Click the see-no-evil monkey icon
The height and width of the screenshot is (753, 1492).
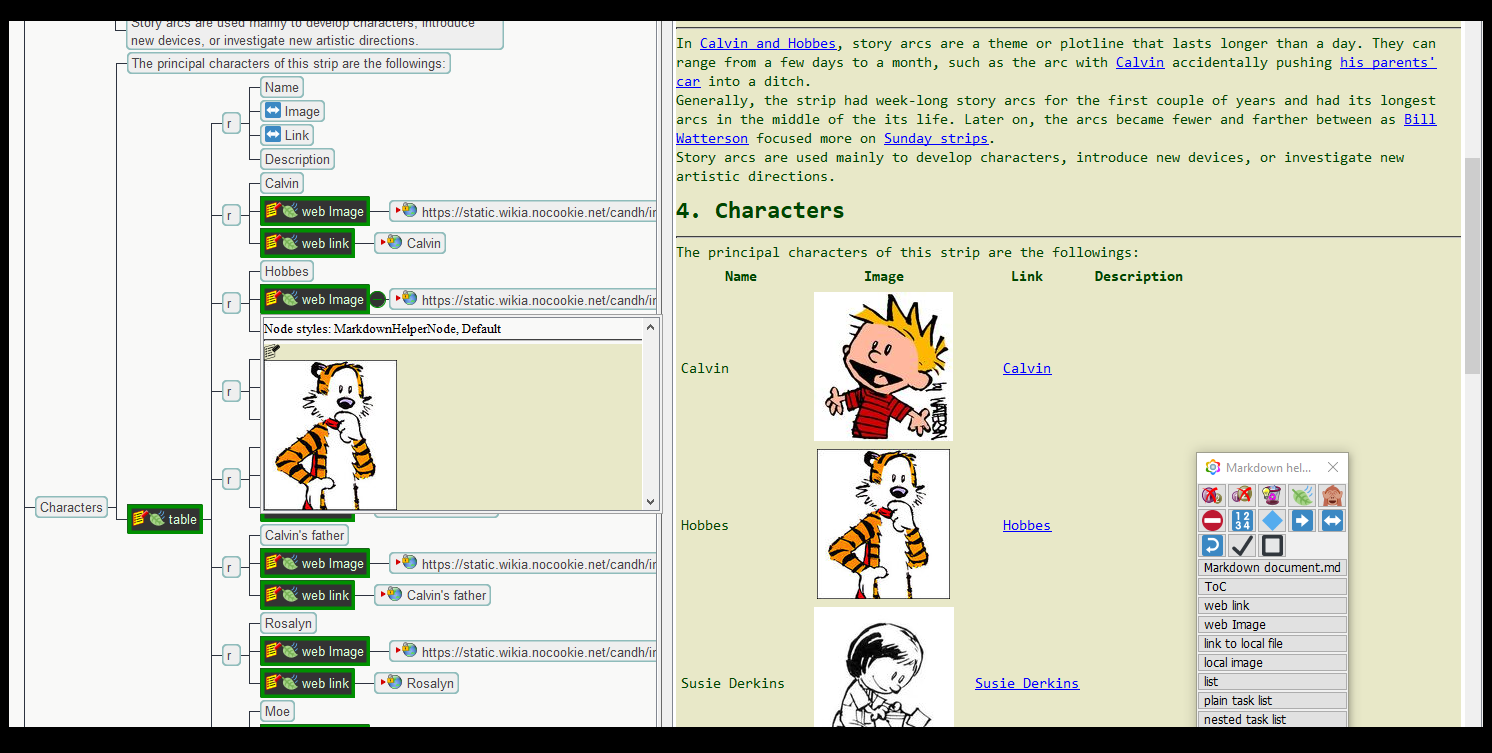[x=1332, y=495]
